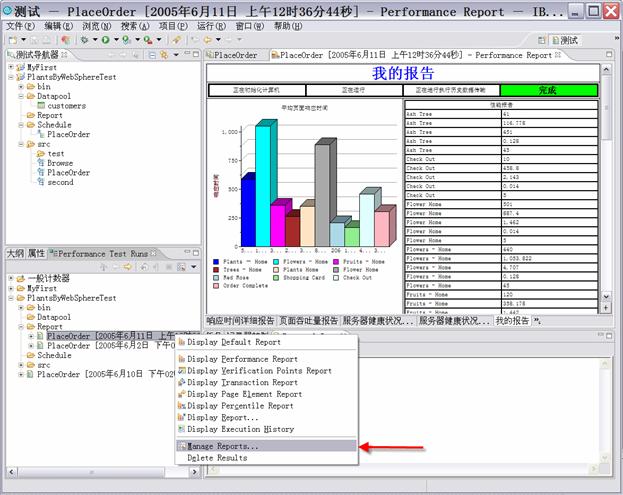Click the Browse test icon under src
Image resolution: width=623 pixels, height=495 pixels.
tap(40, 163)
